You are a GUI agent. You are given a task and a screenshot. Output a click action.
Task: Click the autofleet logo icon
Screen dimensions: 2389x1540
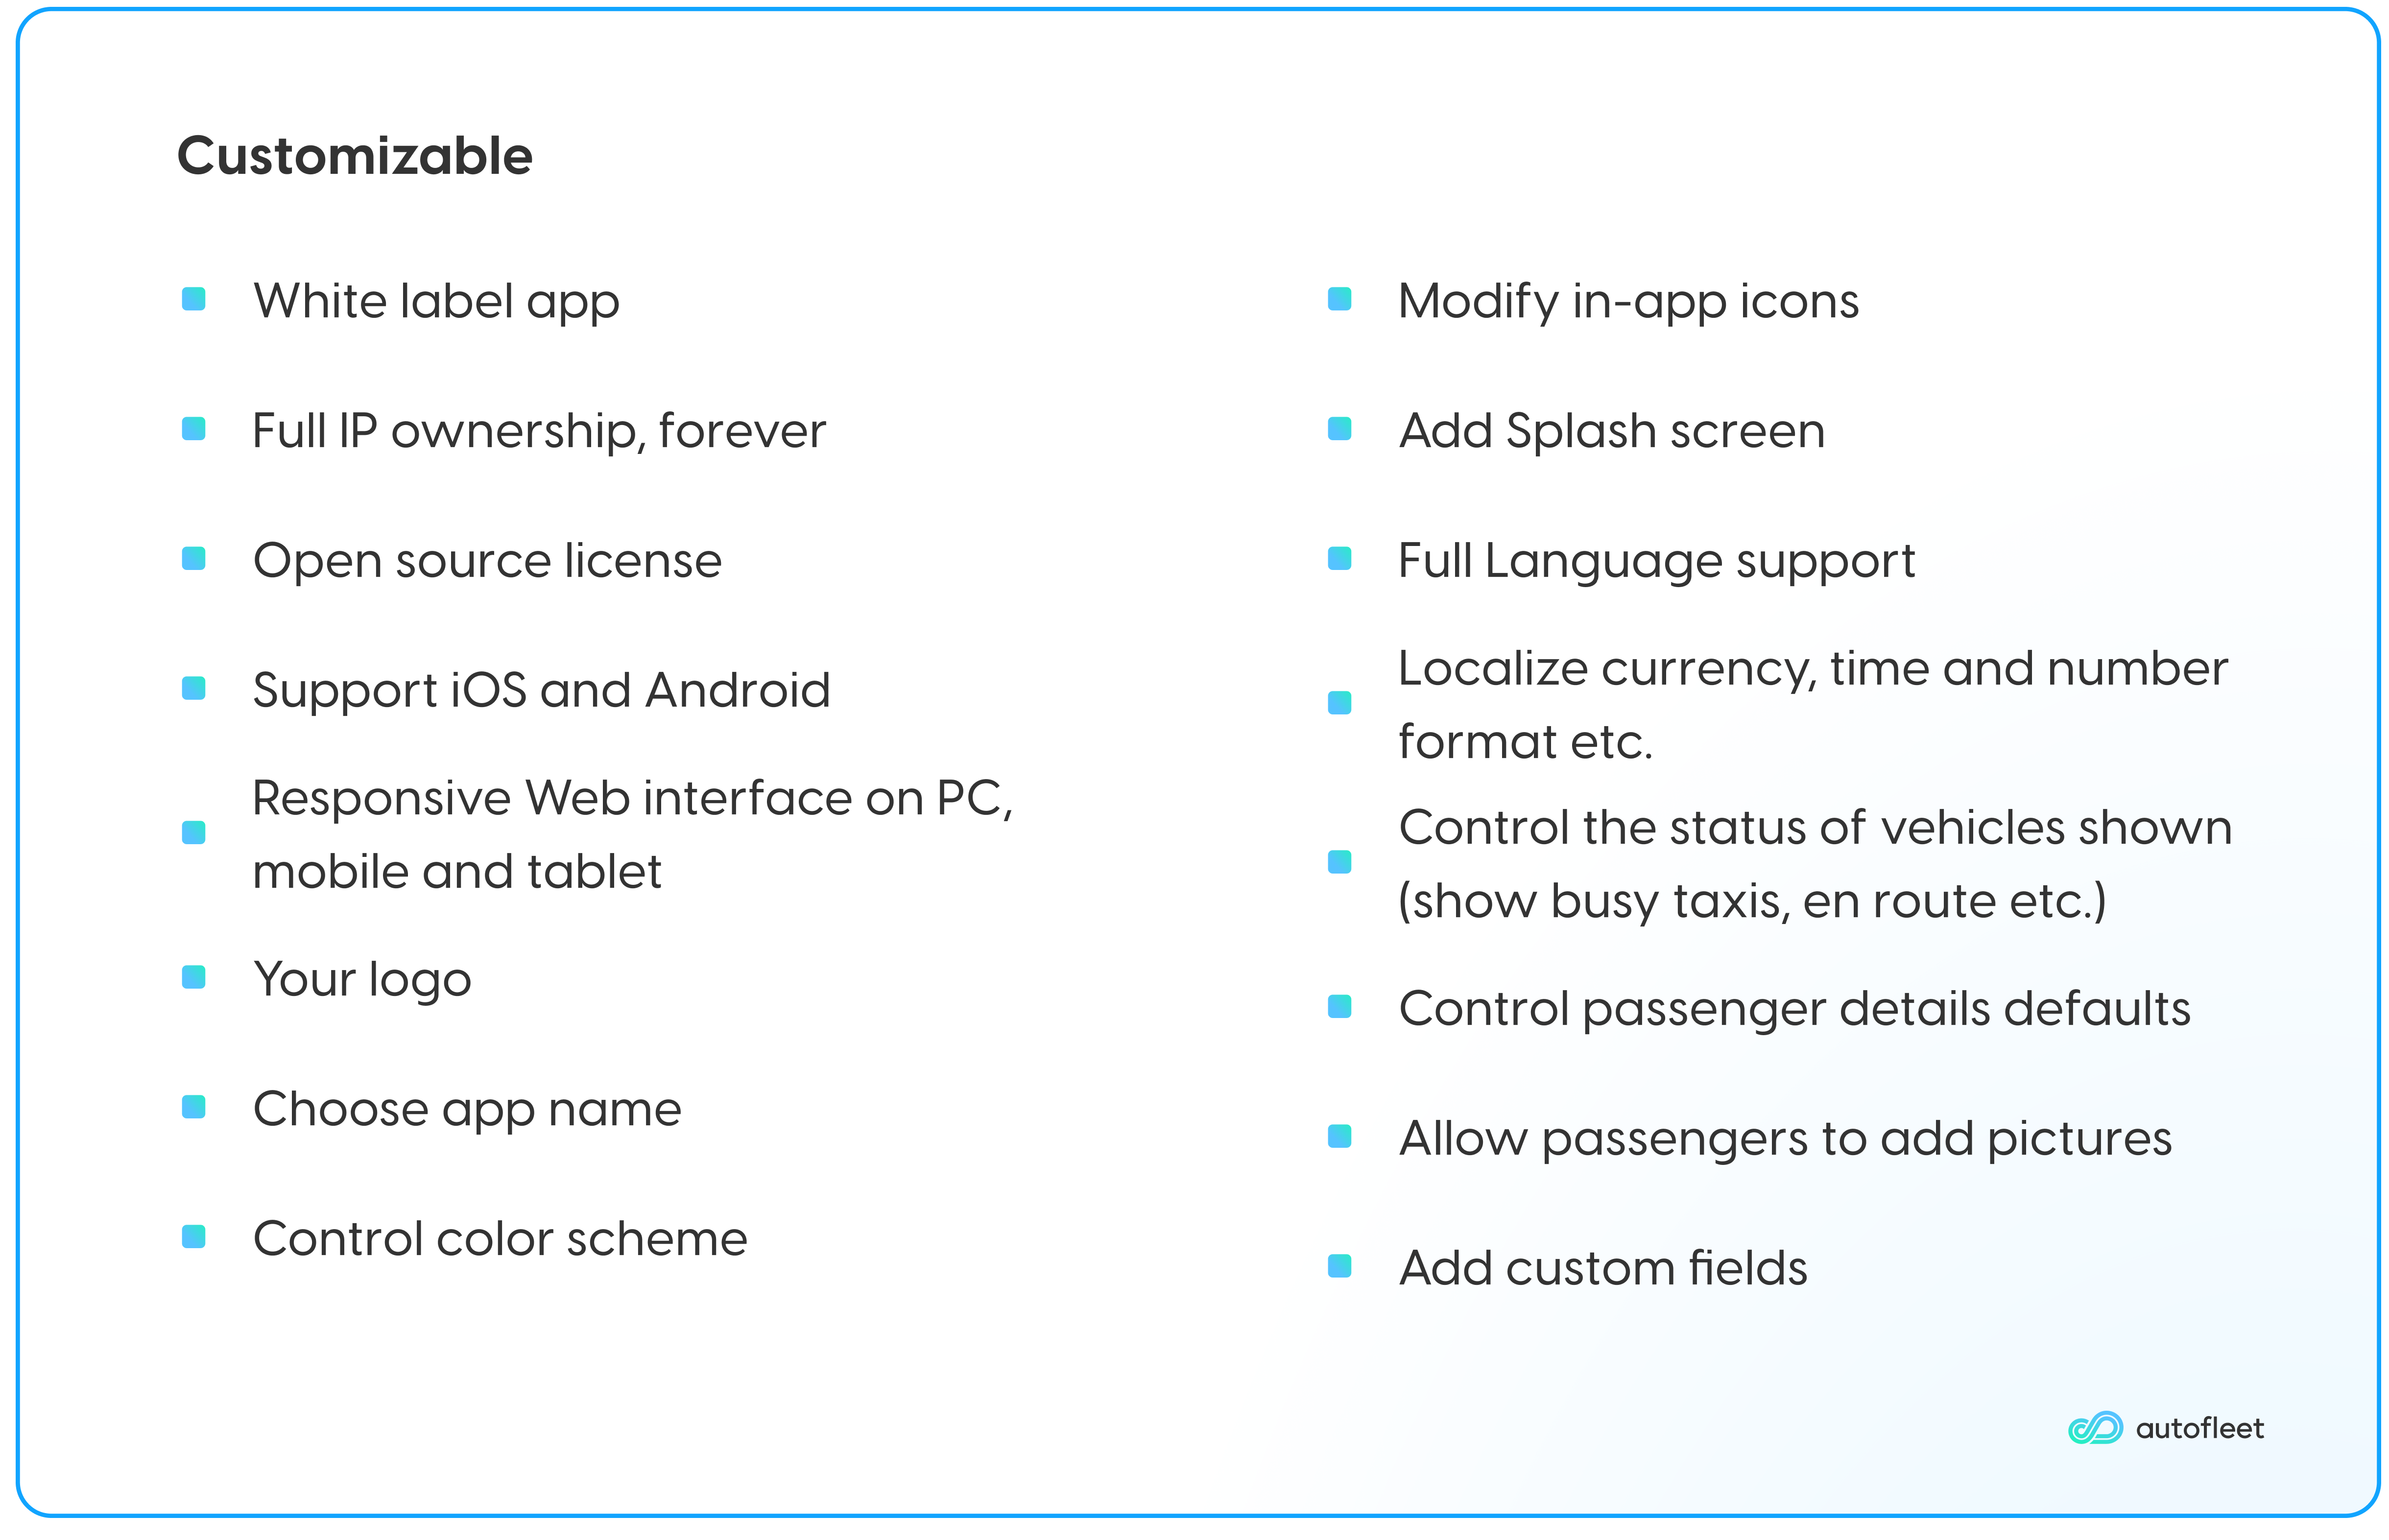[2095, 1428]
